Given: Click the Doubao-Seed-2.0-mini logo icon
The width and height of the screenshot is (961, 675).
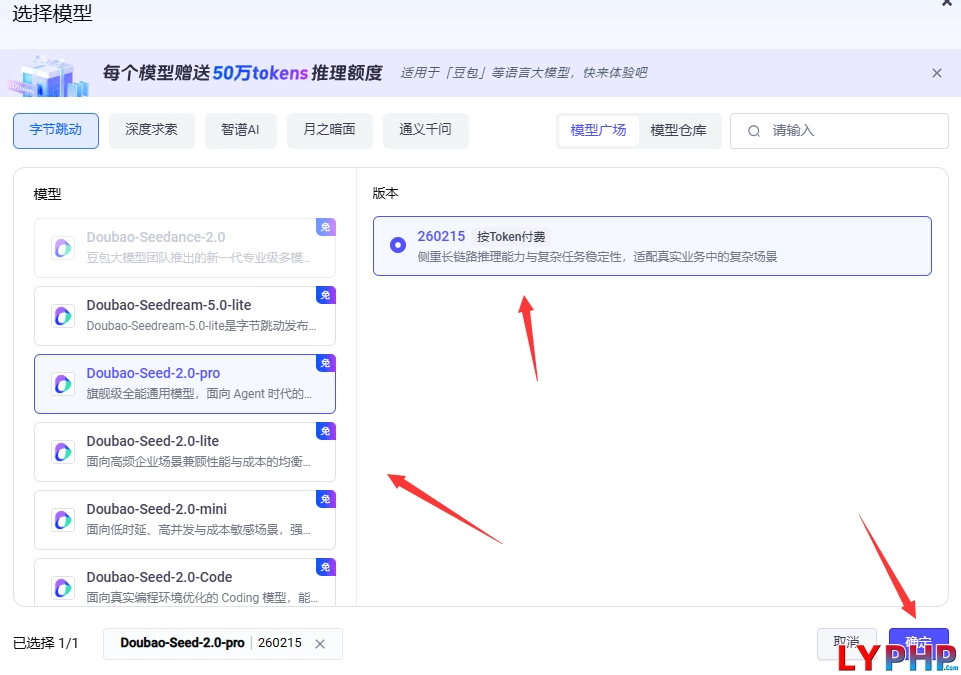Looking at the screenshot, I should [x=62, y=519].
